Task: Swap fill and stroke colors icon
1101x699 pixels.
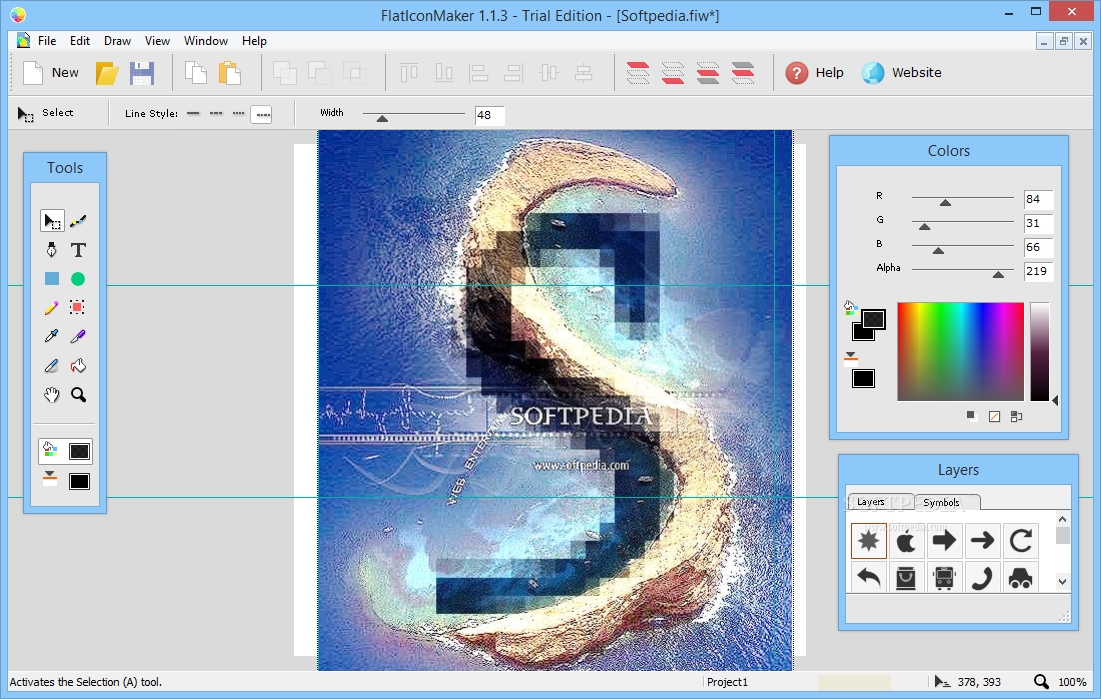Action: point(1016,417)
